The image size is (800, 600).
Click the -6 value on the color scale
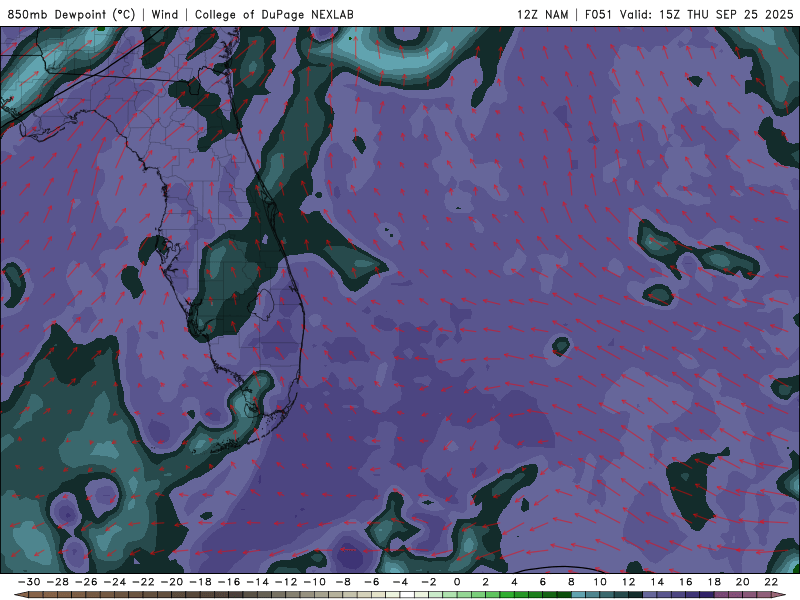pyautogui.click(x=372, y=582)
